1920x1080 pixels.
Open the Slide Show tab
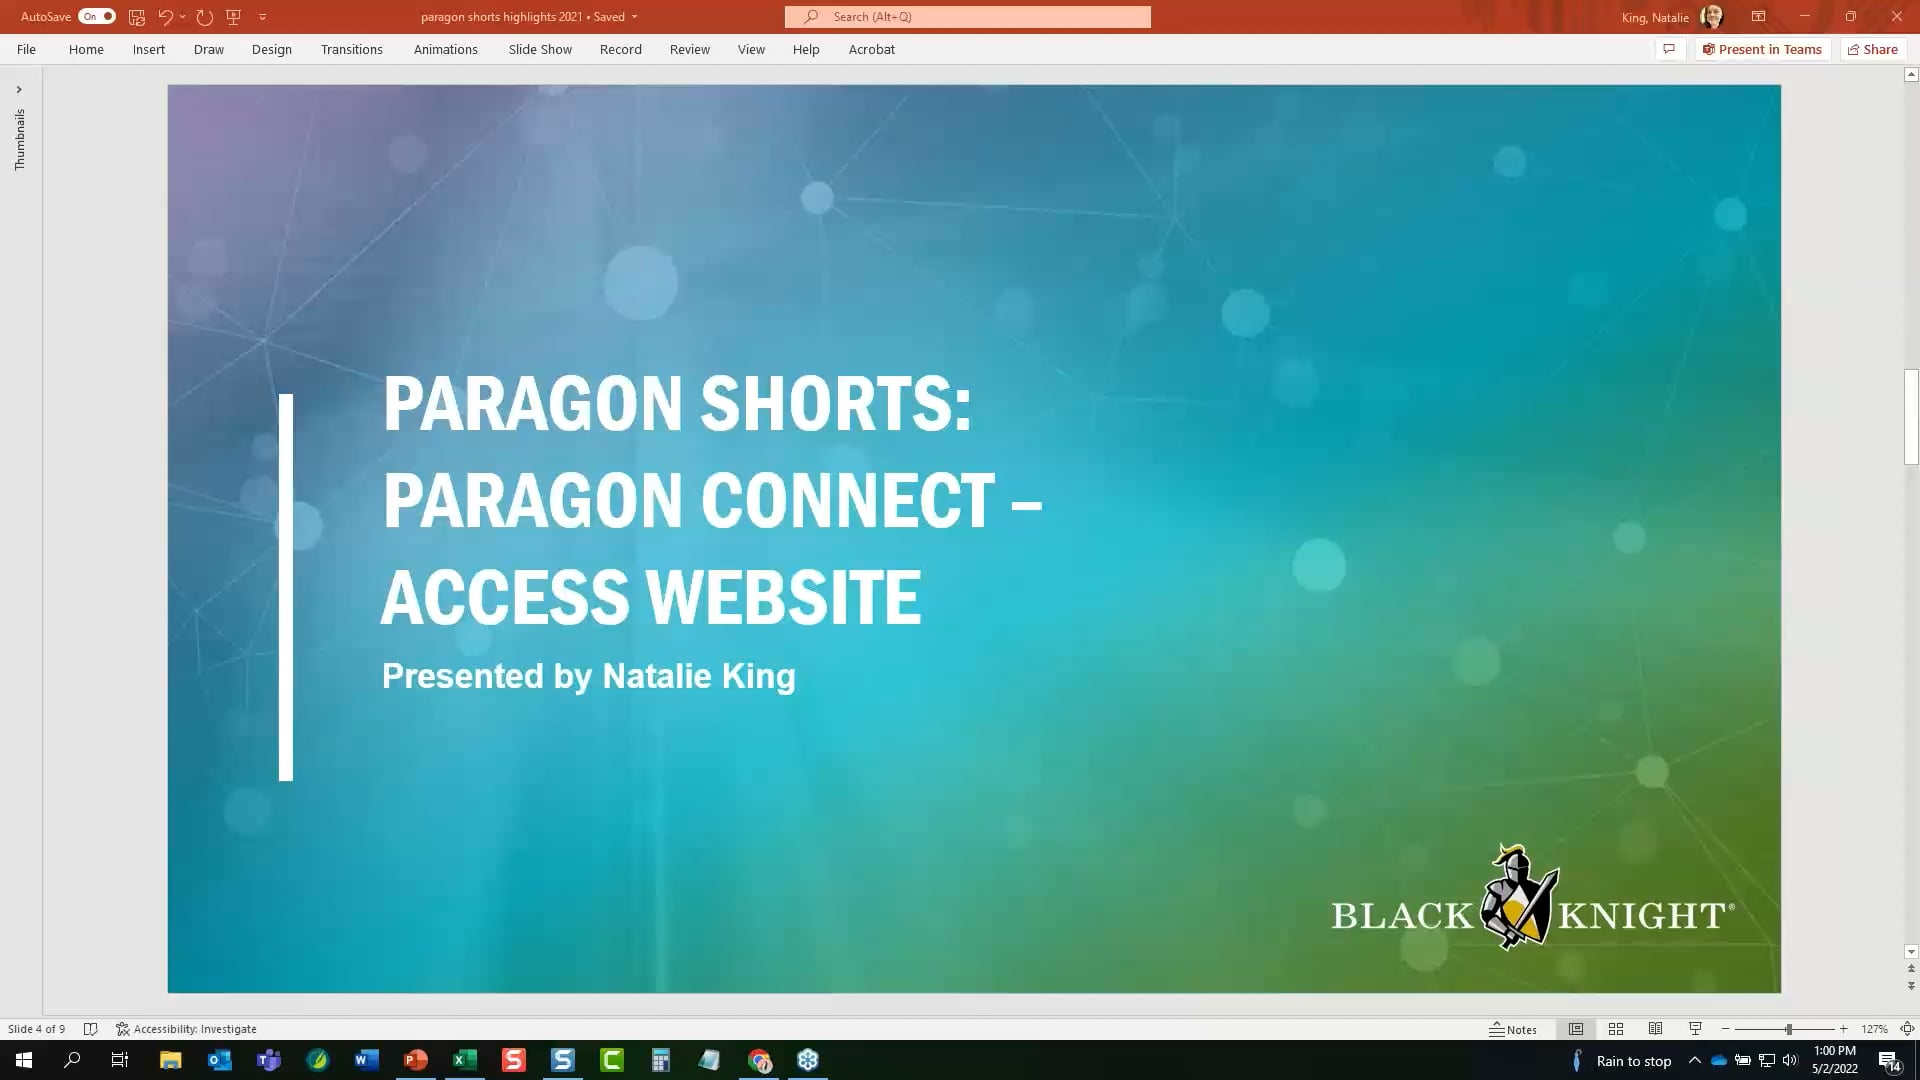(540, 49)
